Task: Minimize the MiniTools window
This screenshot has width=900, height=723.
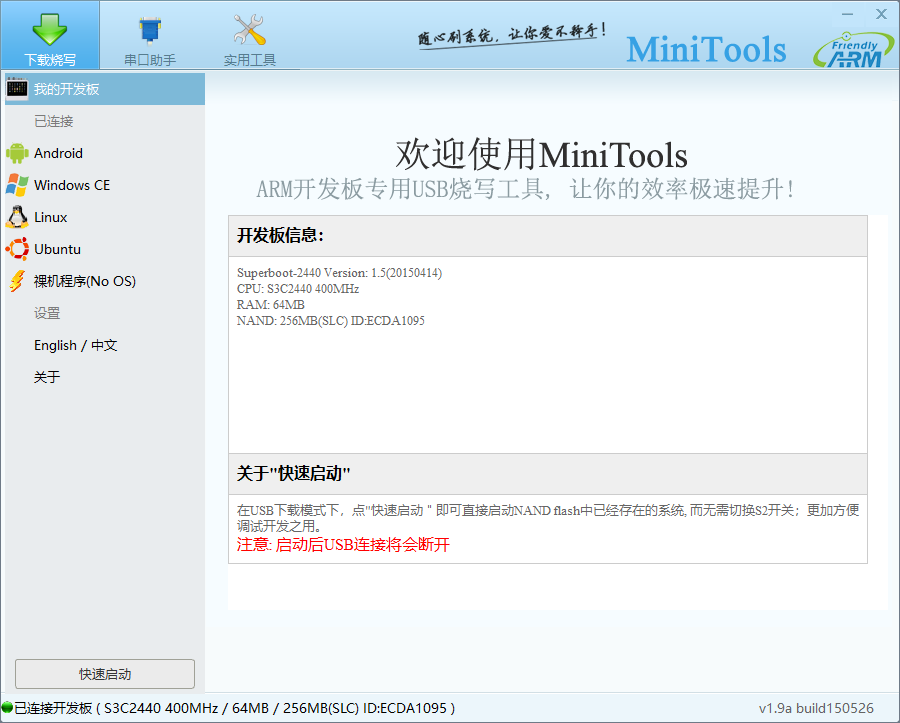Action: click(x=848, y=14)
